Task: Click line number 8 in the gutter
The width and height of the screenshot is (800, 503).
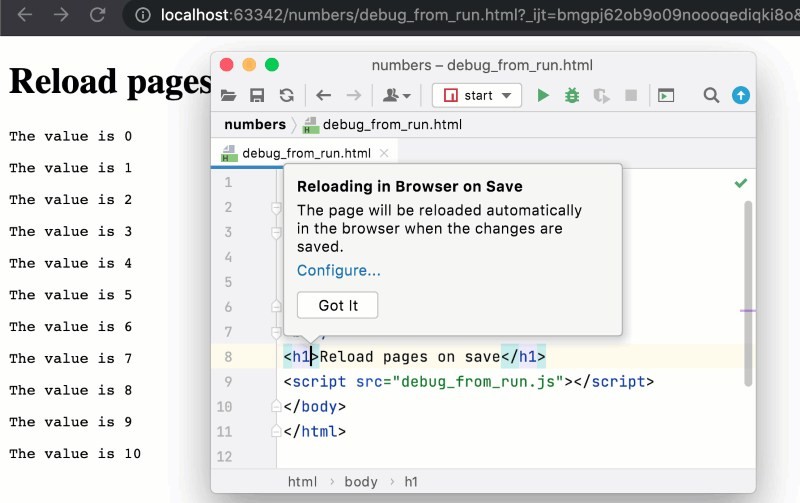Action: click(228, 357)
